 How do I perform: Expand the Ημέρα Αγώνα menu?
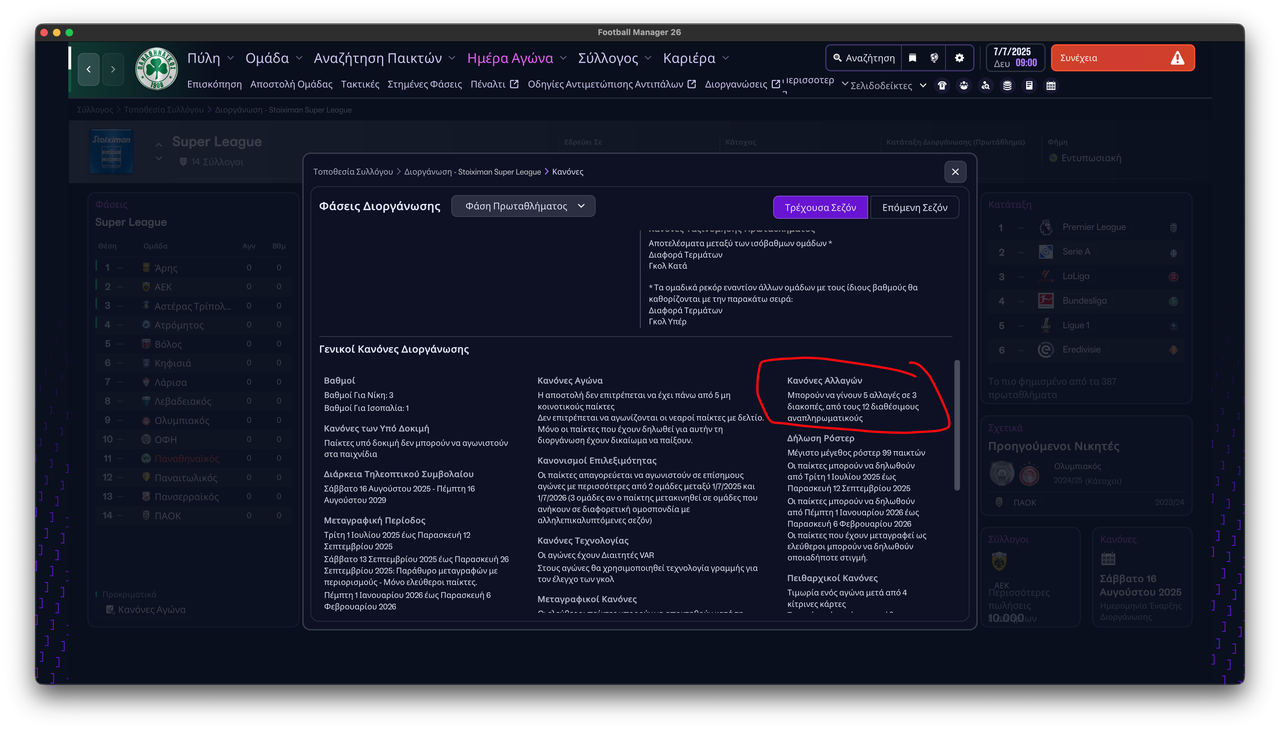click(x=517, y=58)
